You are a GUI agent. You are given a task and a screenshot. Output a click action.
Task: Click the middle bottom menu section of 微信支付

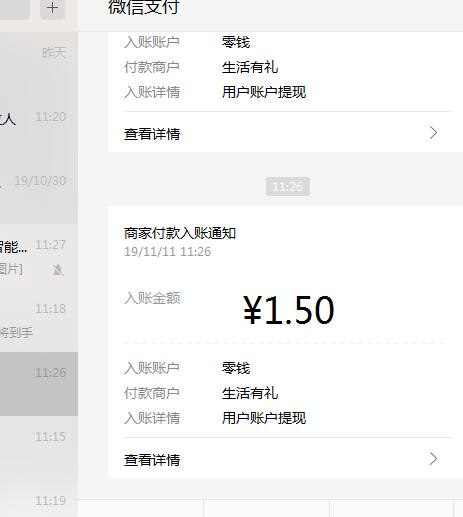click(x=266, y=508)
